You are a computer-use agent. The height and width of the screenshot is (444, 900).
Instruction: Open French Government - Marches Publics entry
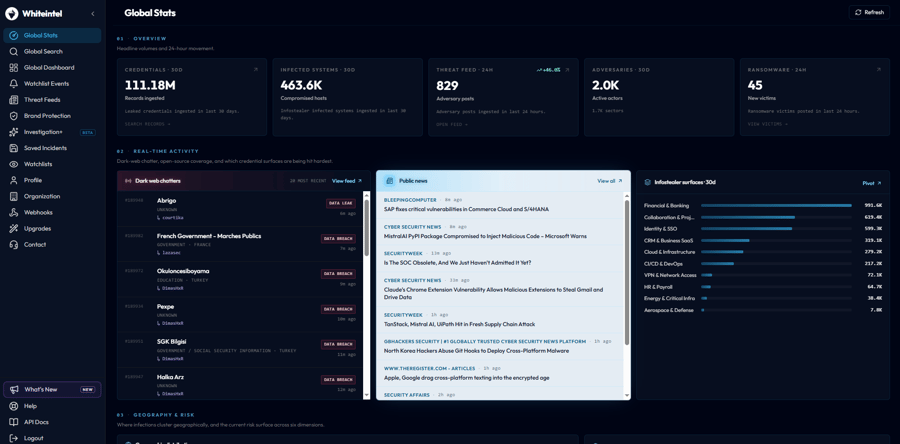[x=240, y=244]
